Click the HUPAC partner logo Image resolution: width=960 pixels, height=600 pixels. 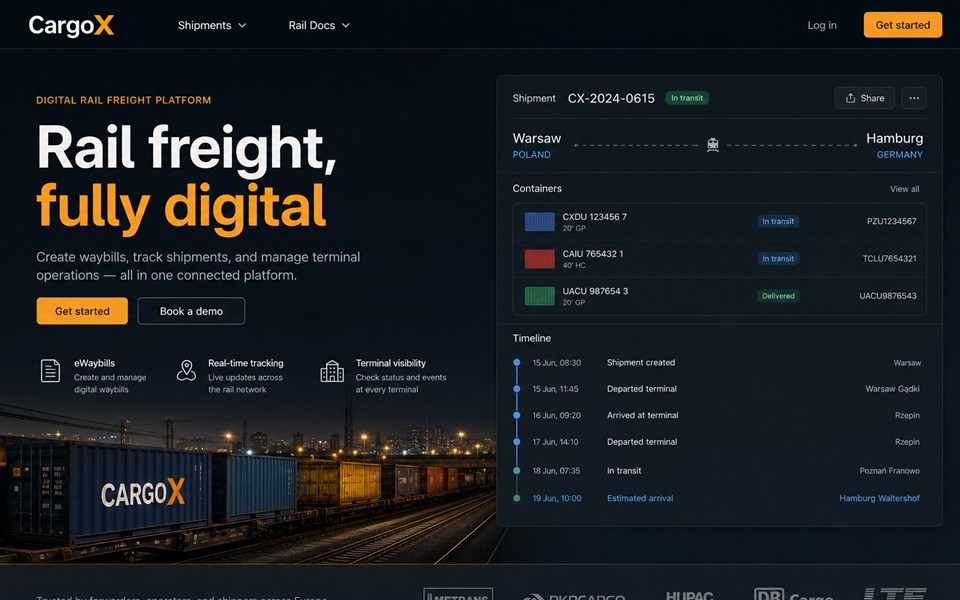tap(689, 595)
